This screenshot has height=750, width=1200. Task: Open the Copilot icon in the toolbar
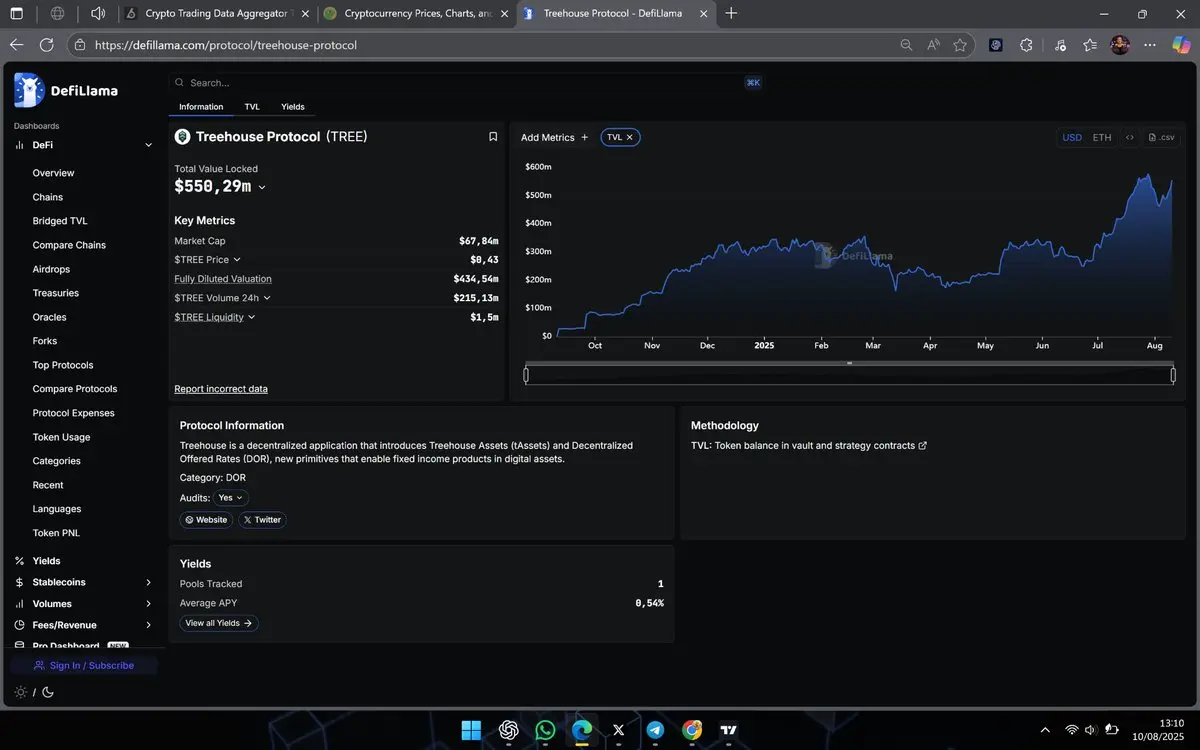(1180, 45)
